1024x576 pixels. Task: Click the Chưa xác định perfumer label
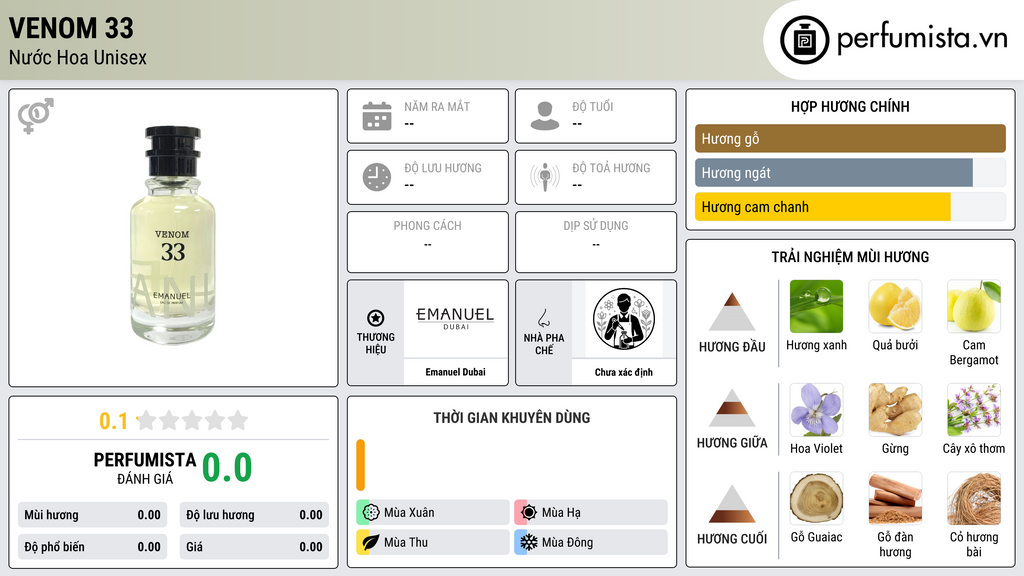pos(624,372)
